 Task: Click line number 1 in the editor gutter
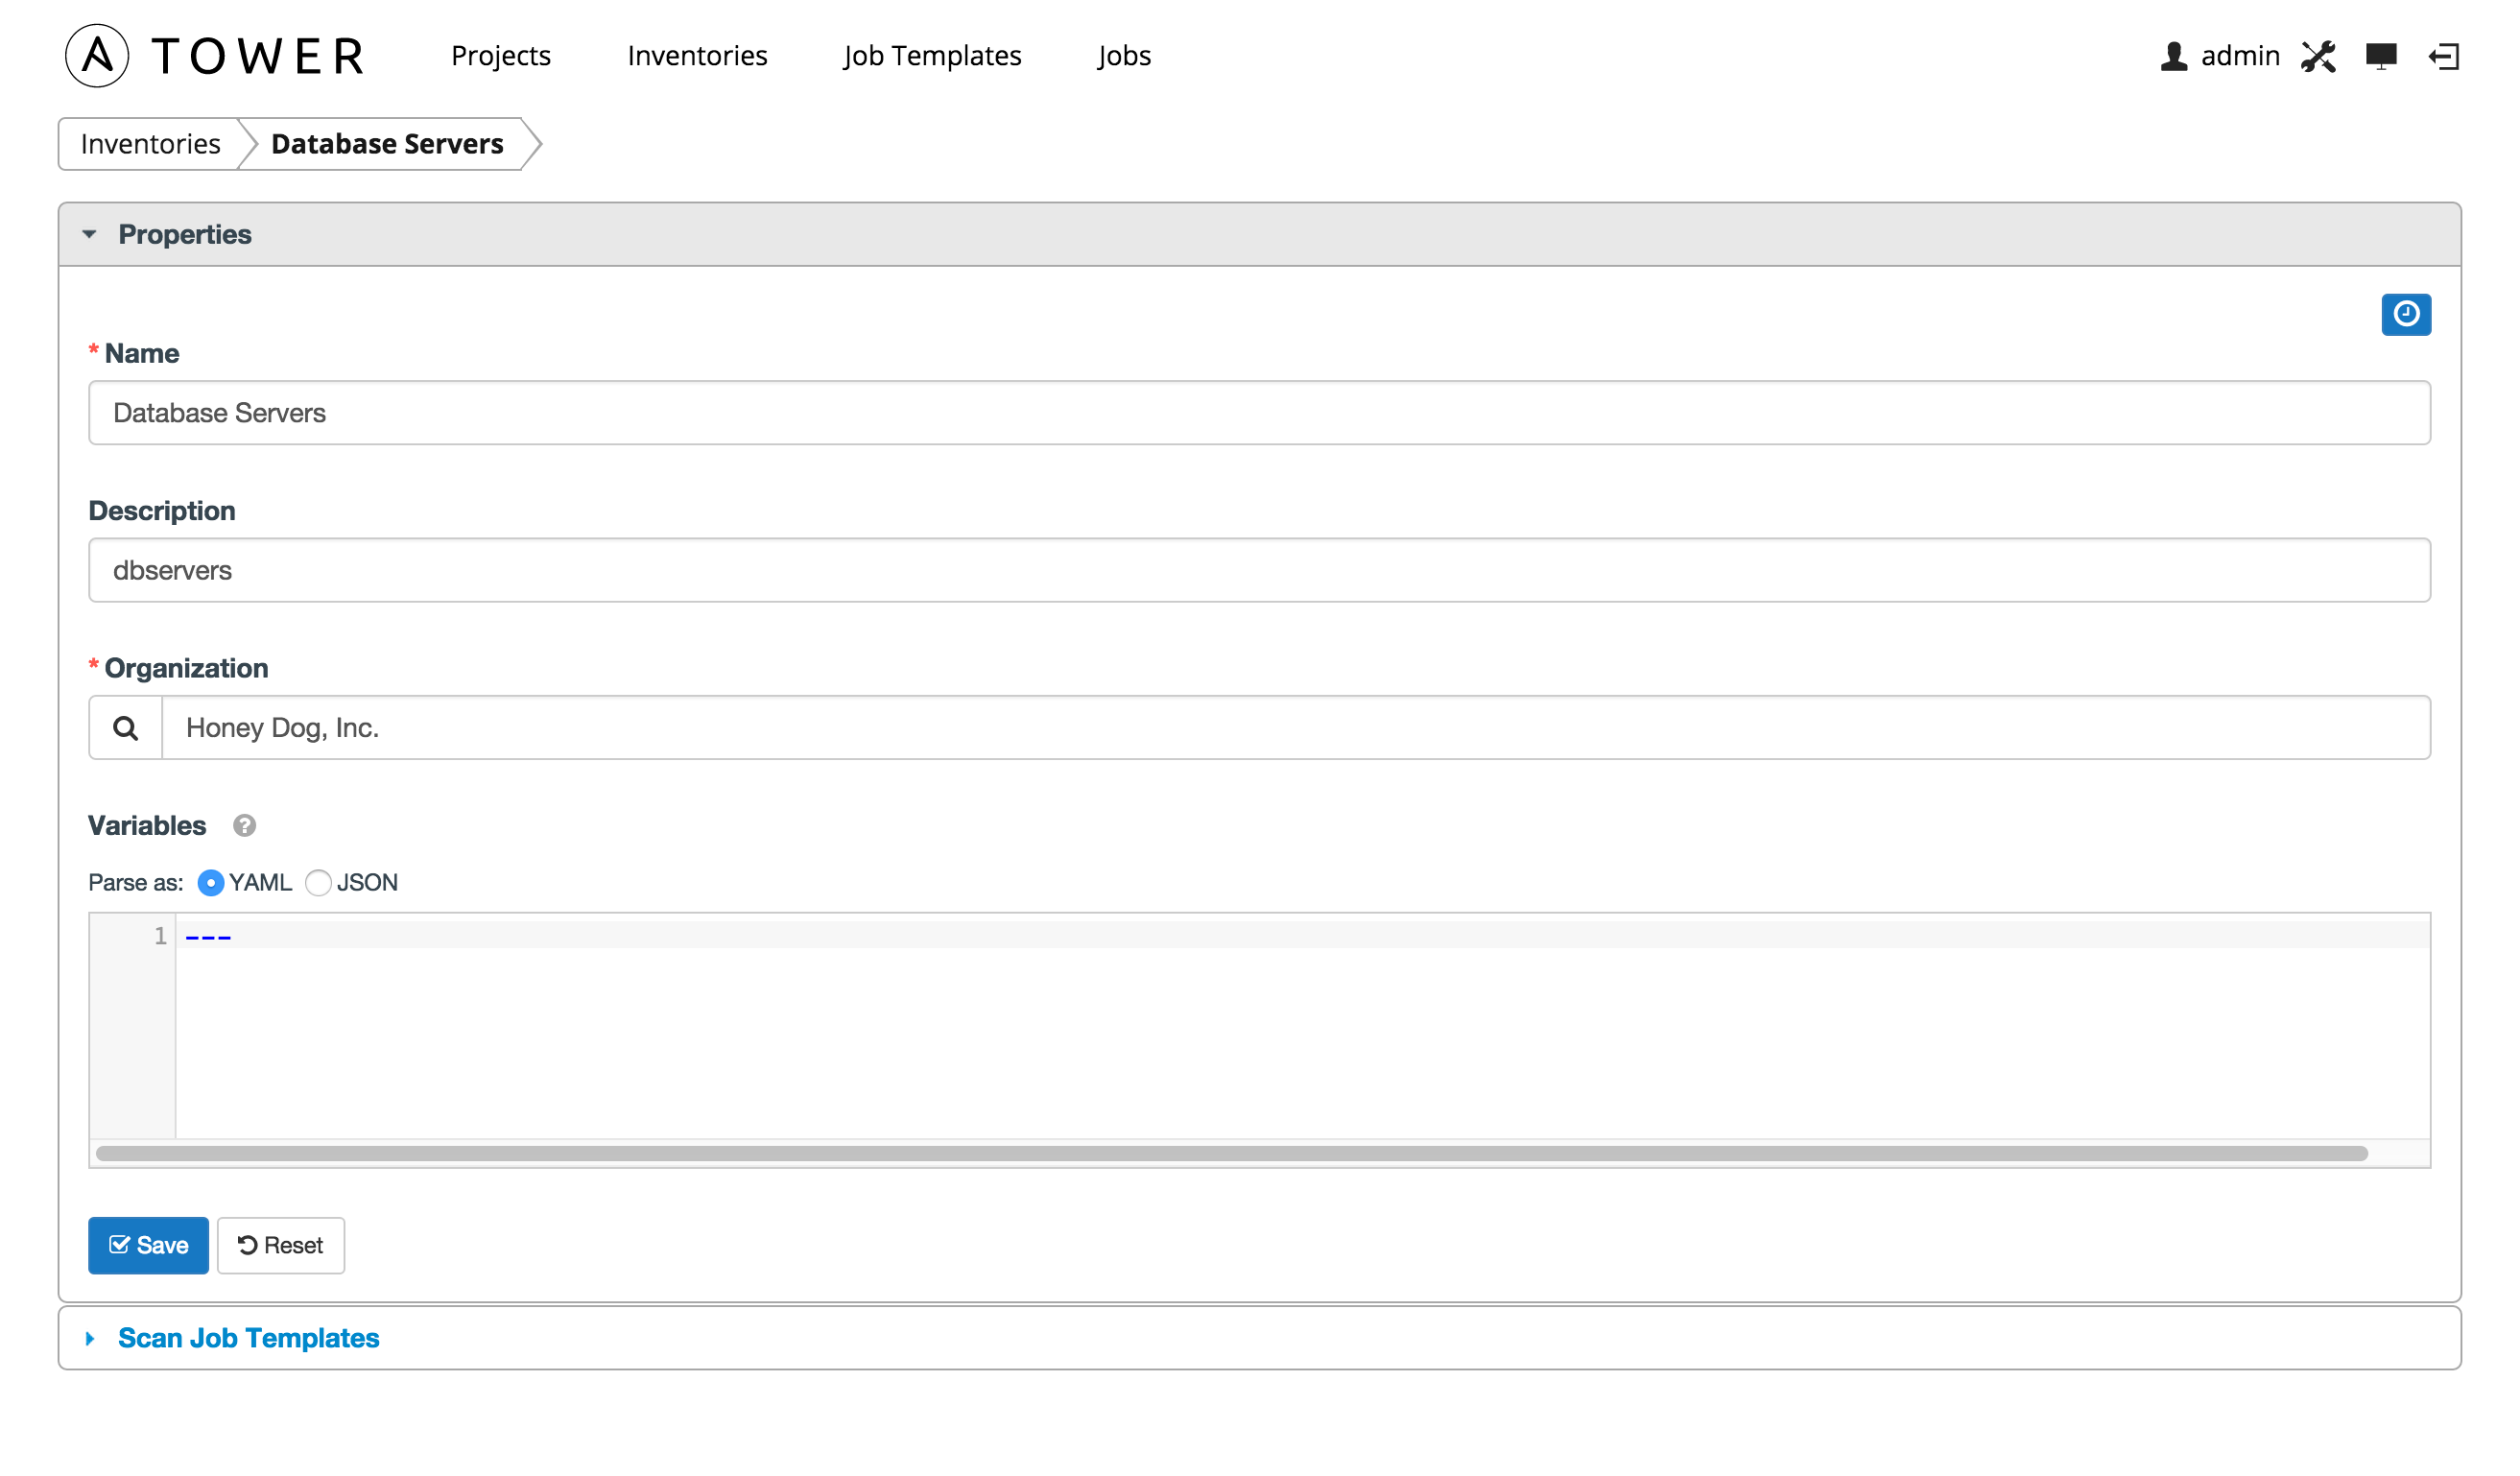click(160, 936)
